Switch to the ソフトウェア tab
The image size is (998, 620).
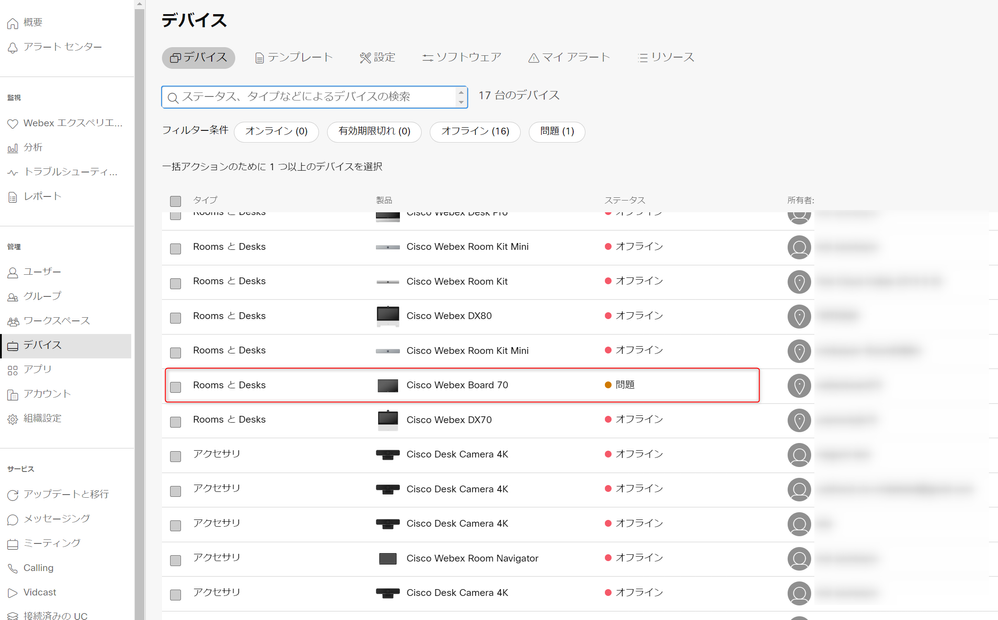point(462,58)
